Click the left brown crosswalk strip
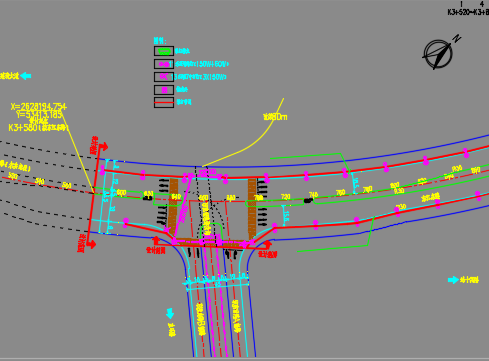489x361 pixels. (173, 207)
